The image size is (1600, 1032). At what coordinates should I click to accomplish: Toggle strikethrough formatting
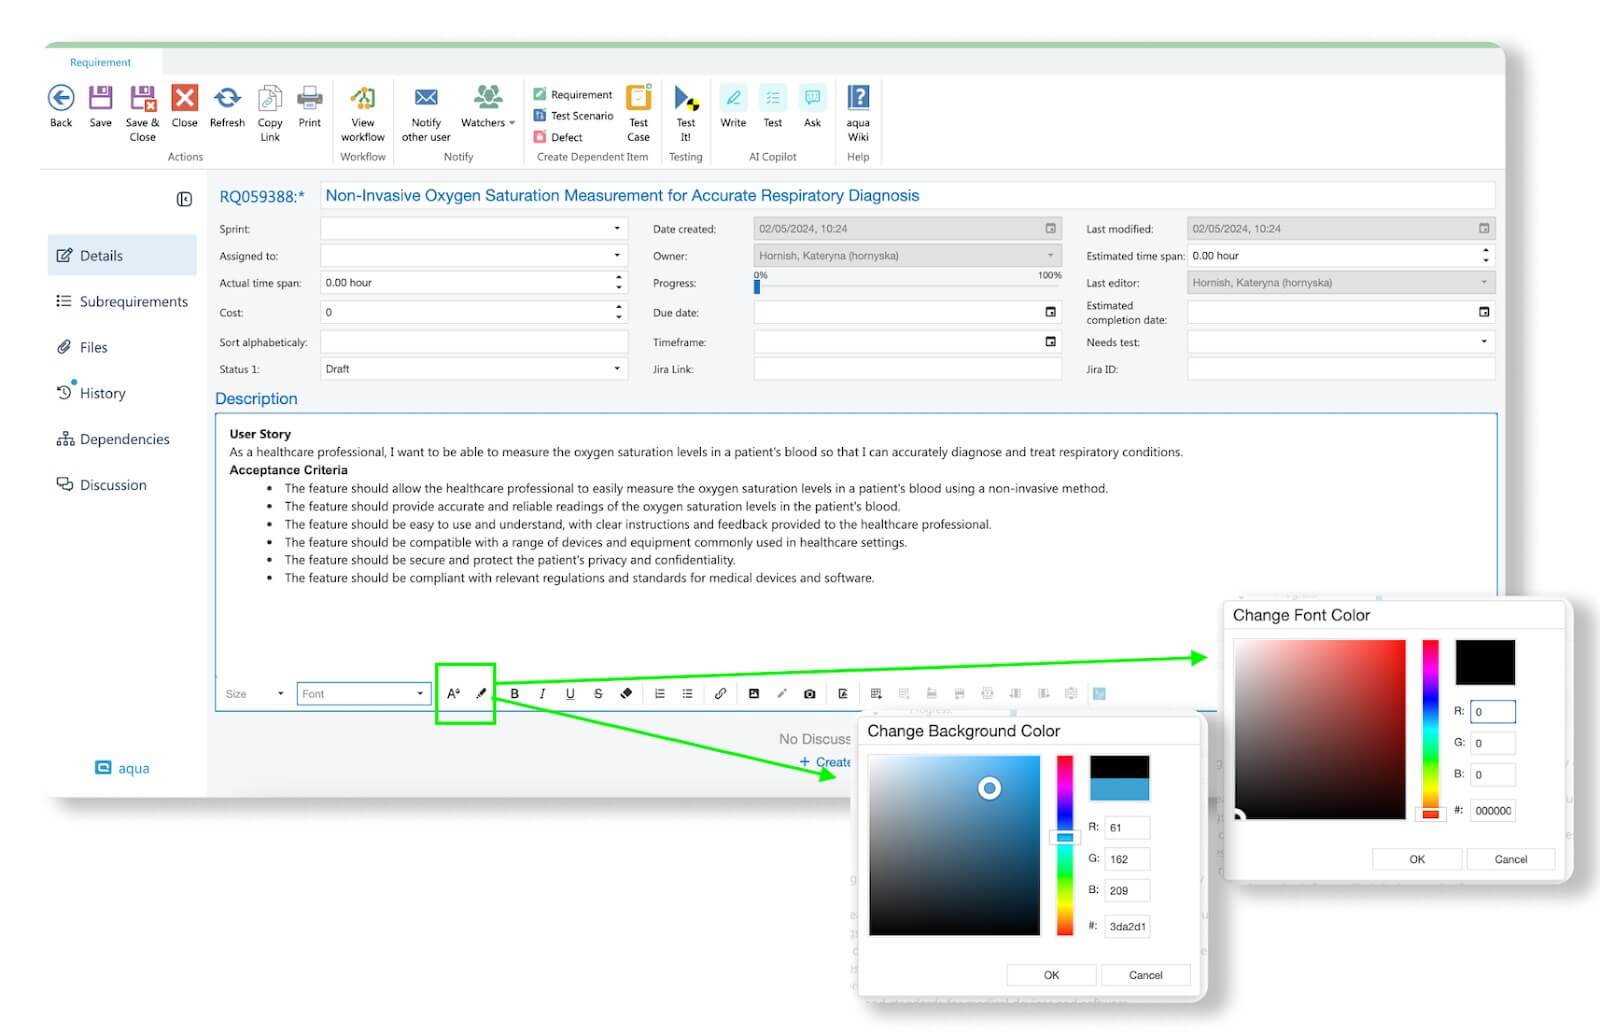(x=598, y=693)
